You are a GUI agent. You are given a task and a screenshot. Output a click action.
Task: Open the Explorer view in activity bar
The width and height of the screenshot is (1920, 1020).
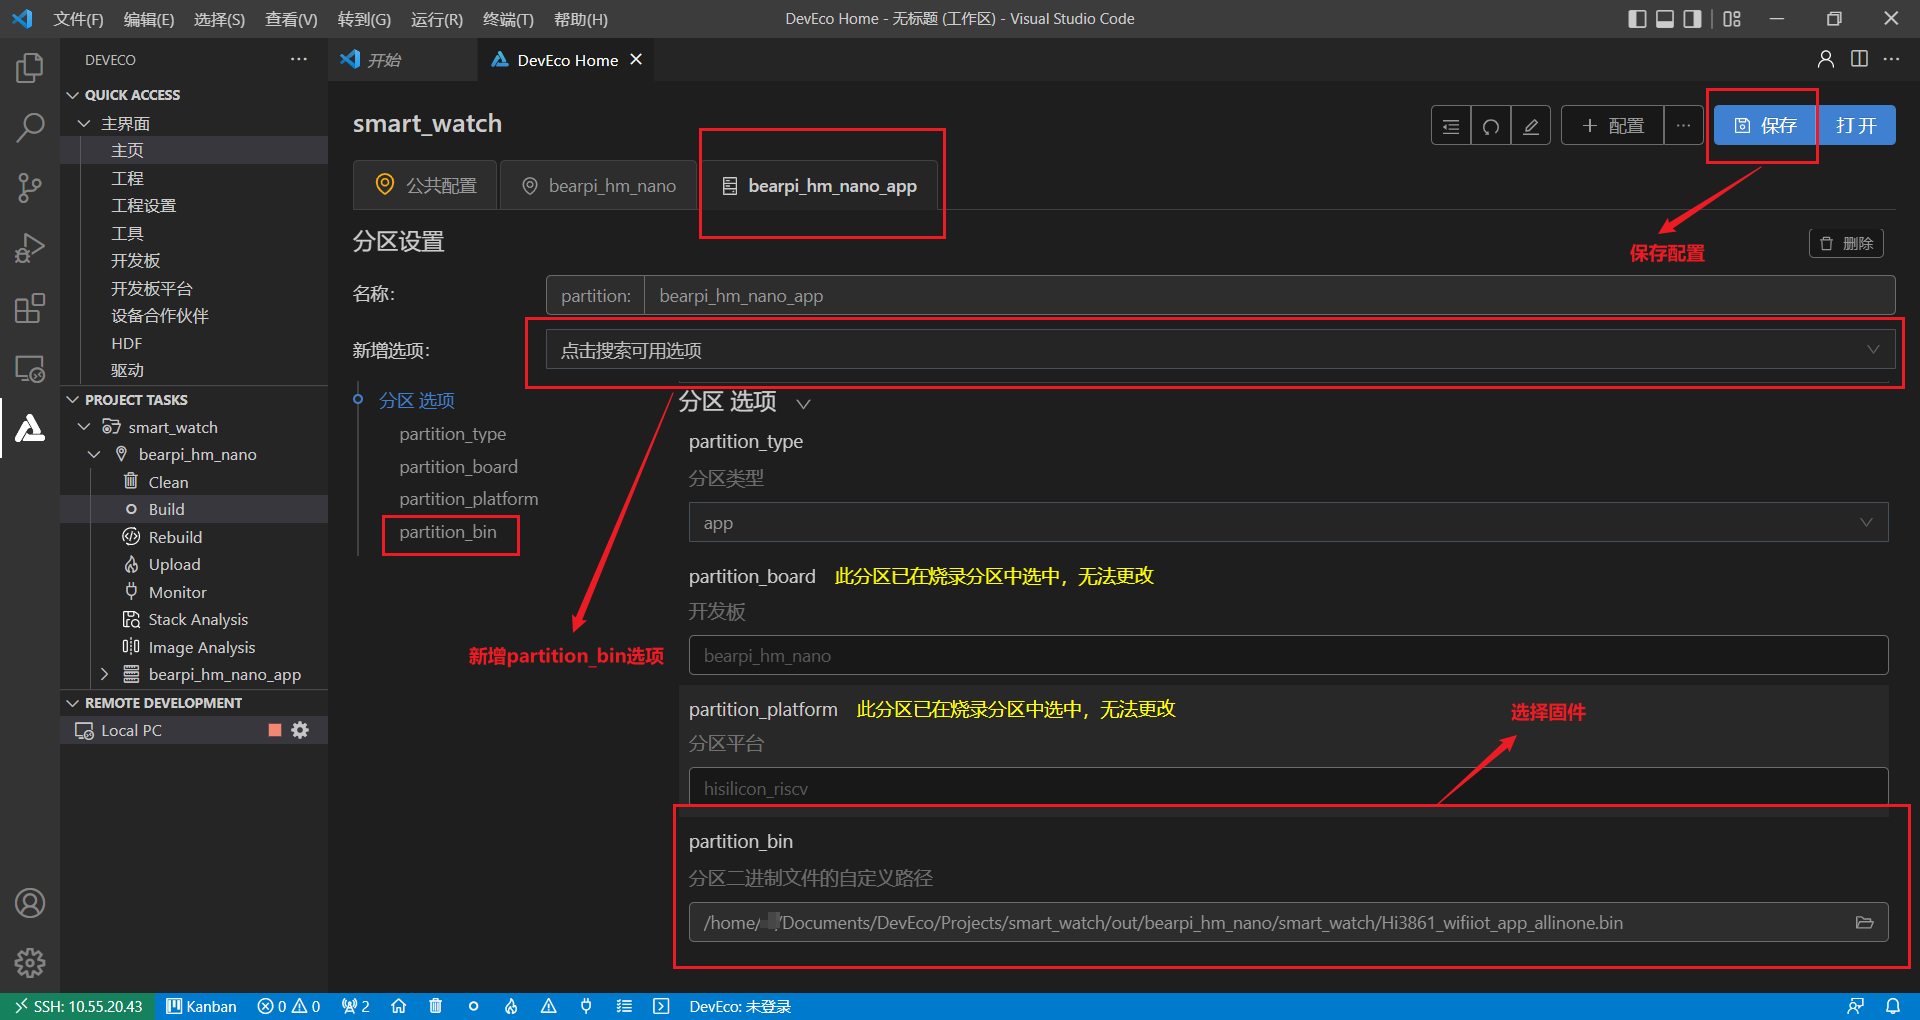coord(30,68)
